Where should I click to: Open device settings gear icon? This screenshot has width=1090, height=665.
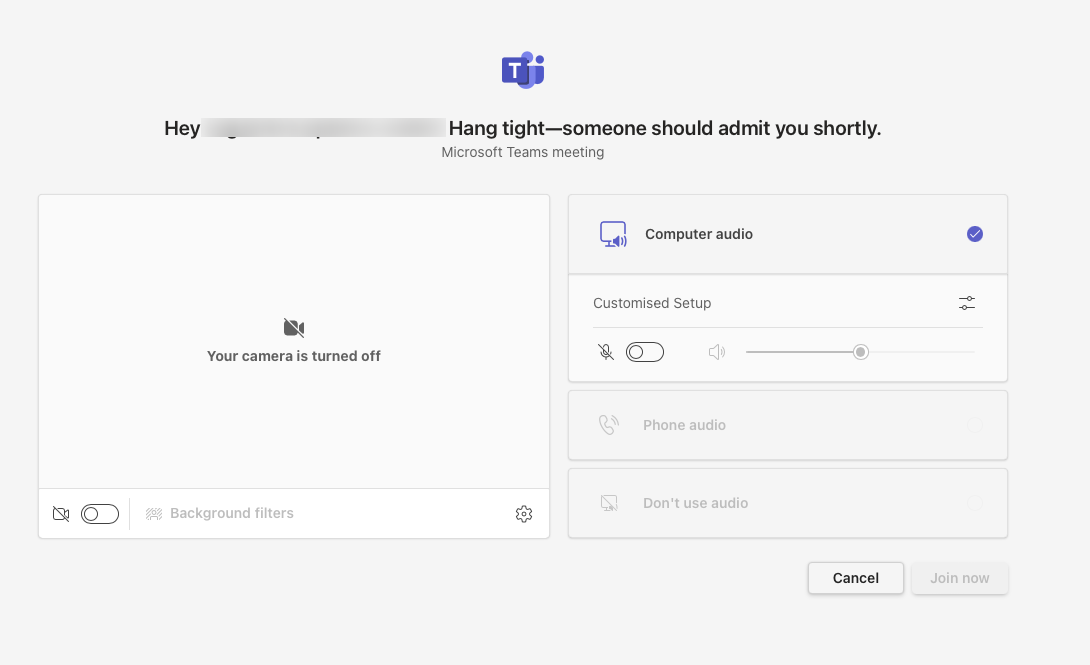click(x=524, y=514)
